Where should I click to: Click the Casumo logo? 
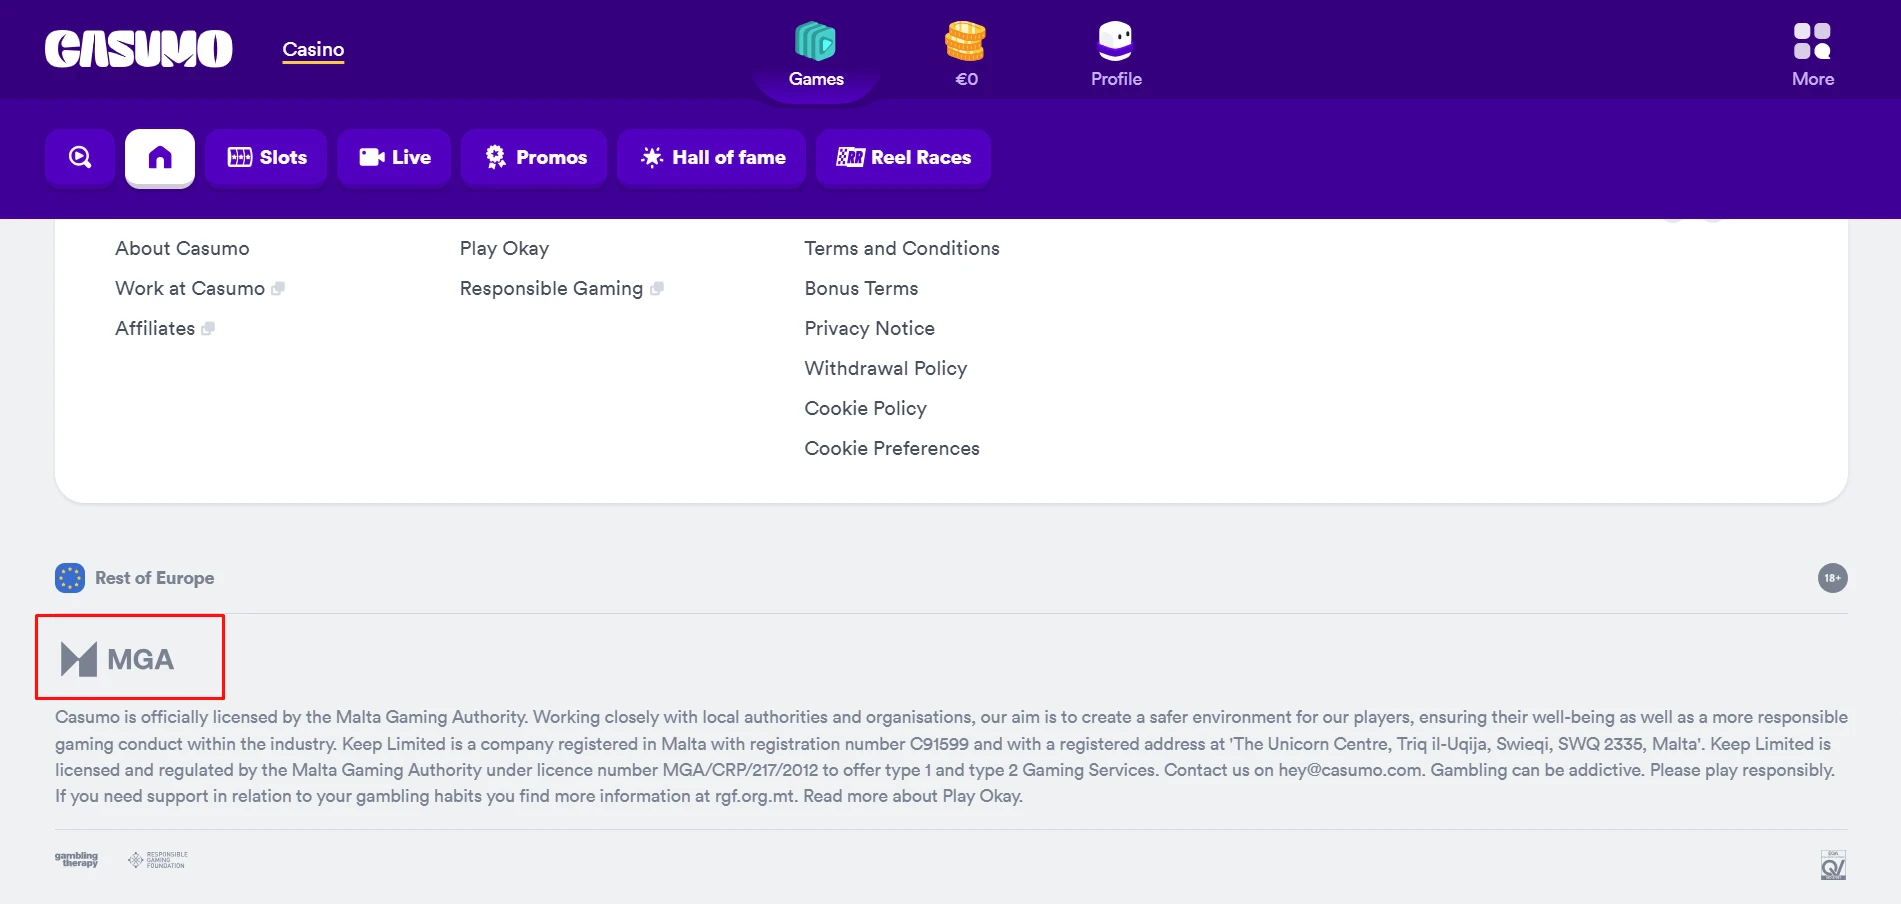[x=138, y=49]
